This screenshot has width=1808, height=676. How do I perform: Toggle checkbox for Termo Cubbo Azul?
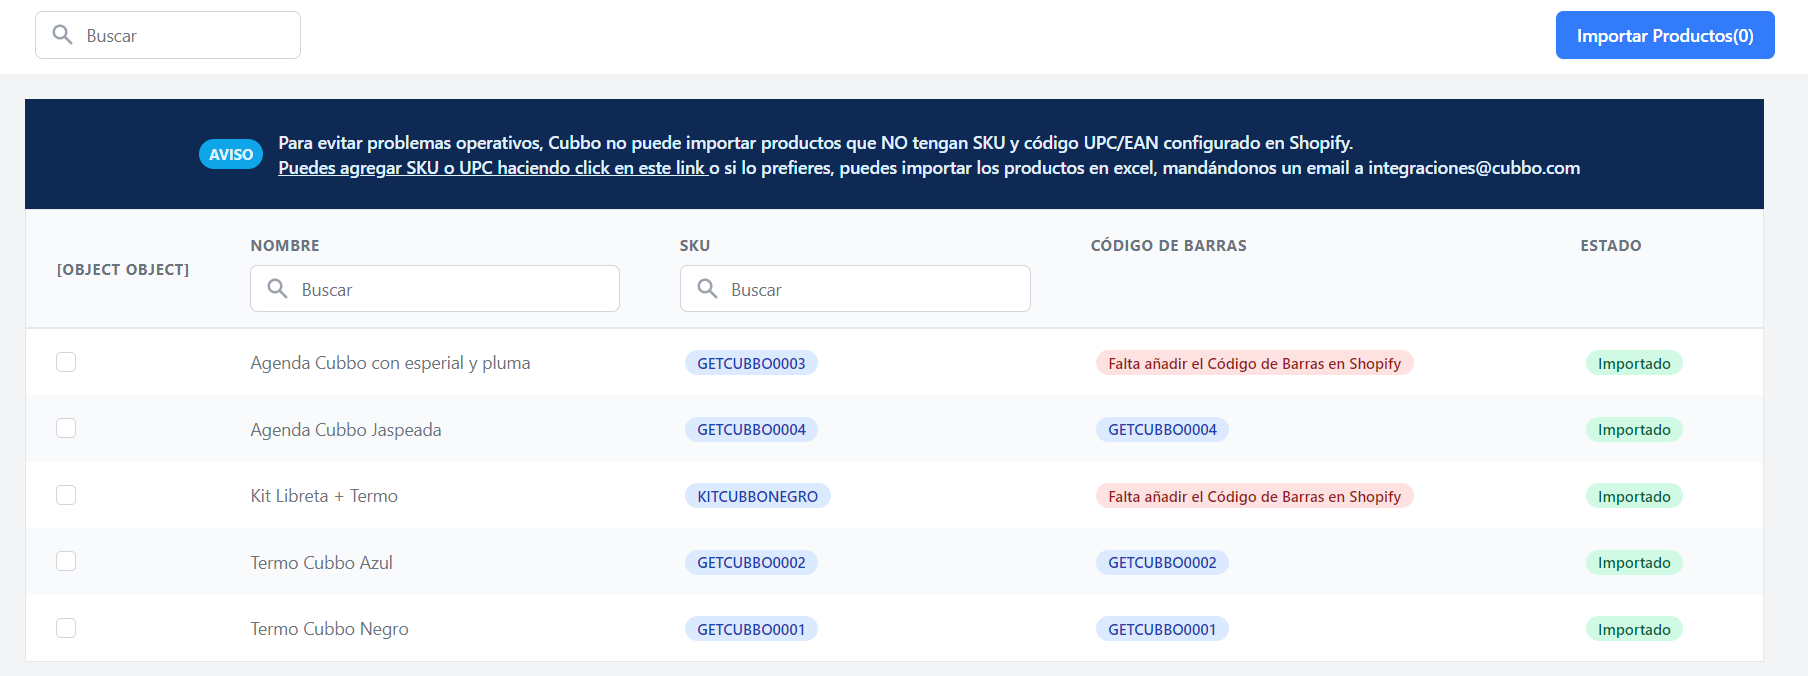(x=66, y=561)
